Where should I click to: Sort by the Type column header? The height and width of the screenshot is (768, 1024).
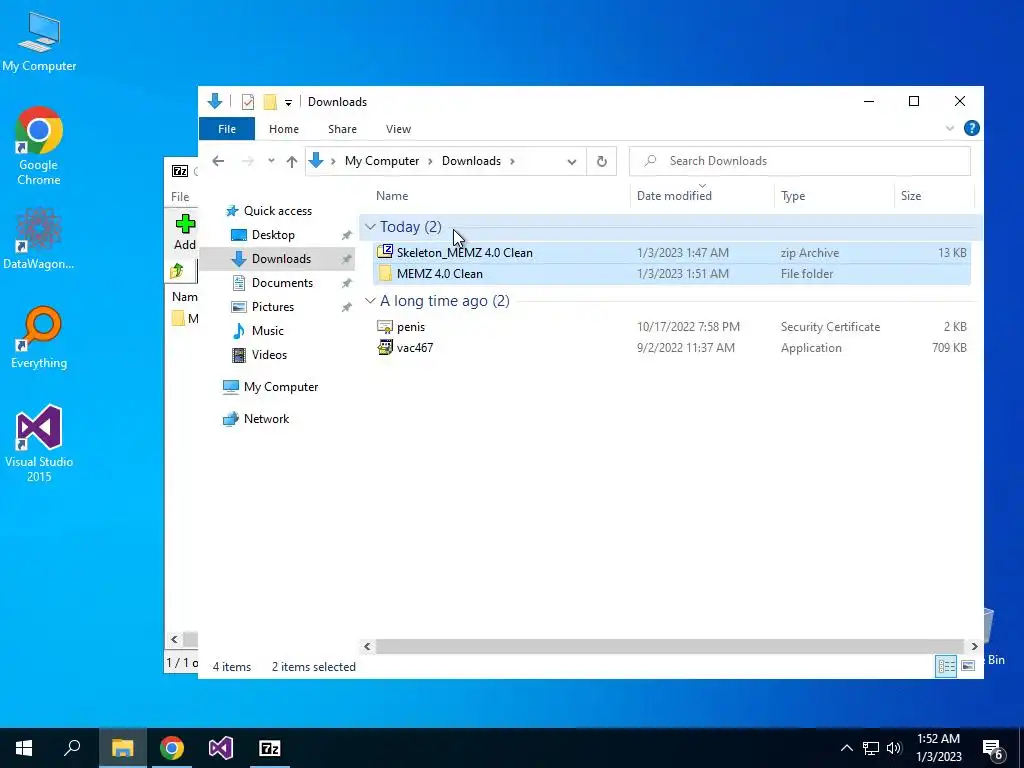(793, 196)
